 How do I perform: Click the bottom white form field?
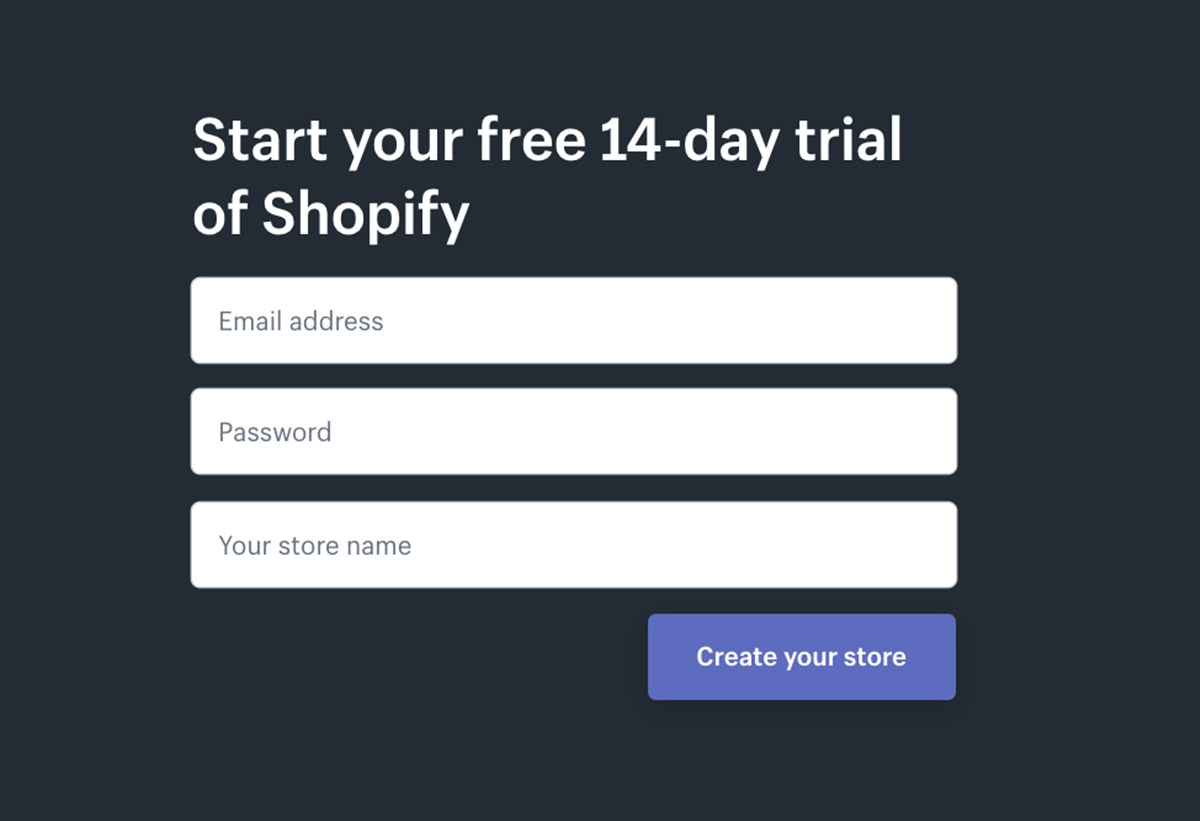[573, 545]
